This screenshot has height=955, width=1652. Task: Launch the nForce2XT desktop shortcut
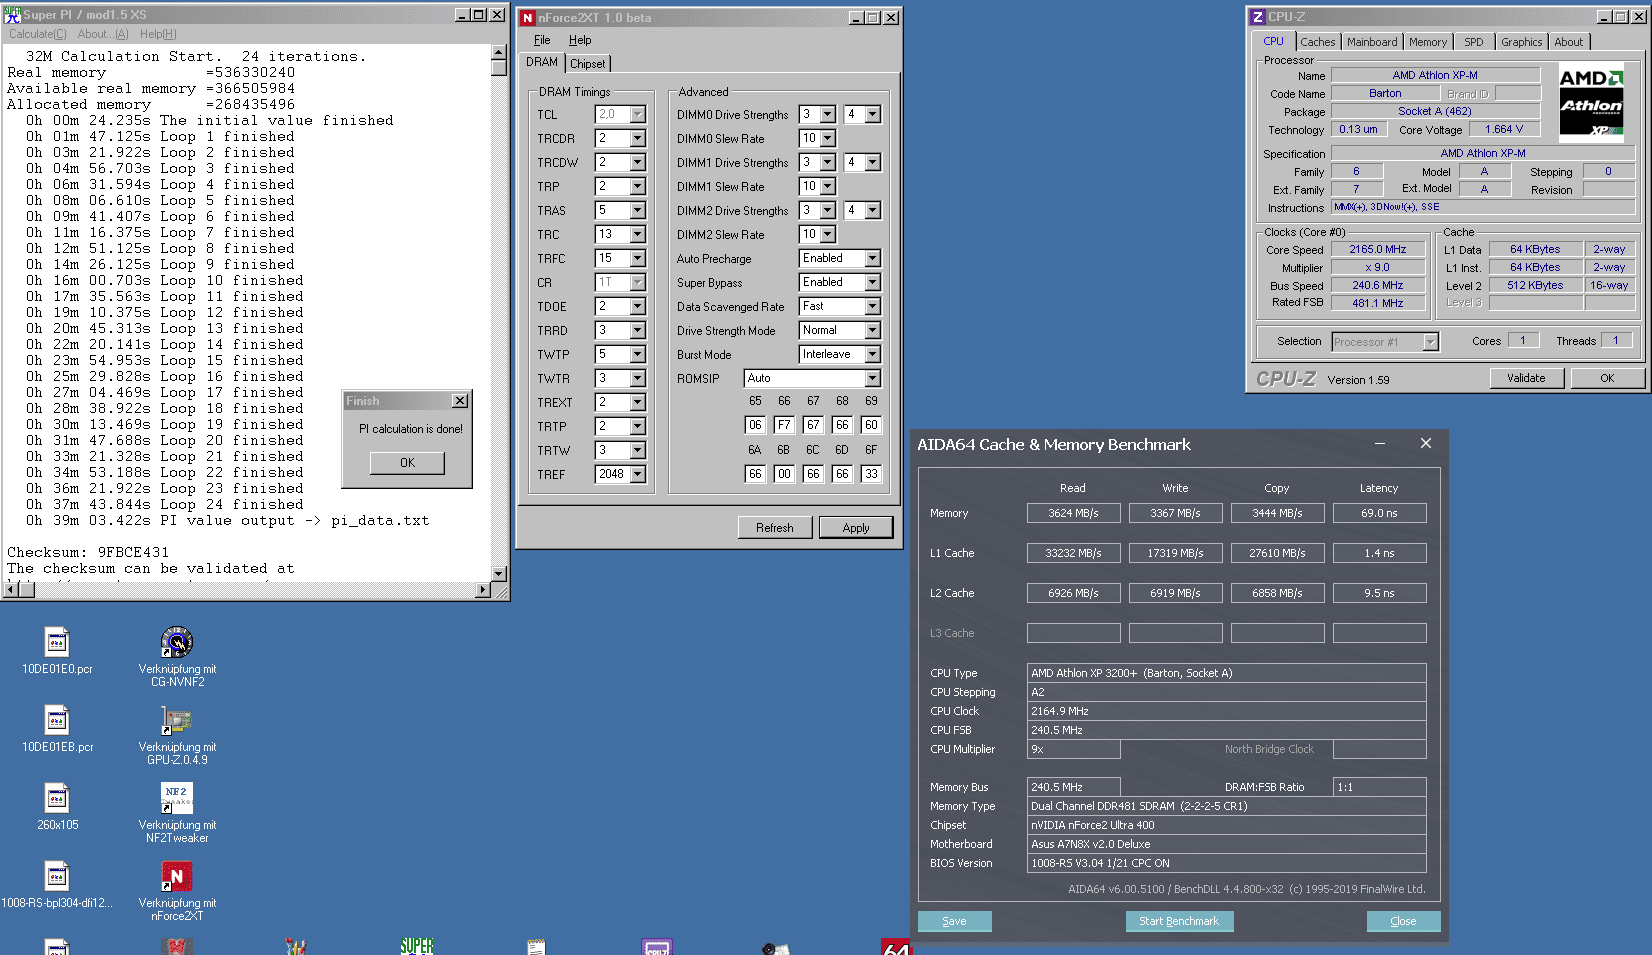click(x=177, y=876)
